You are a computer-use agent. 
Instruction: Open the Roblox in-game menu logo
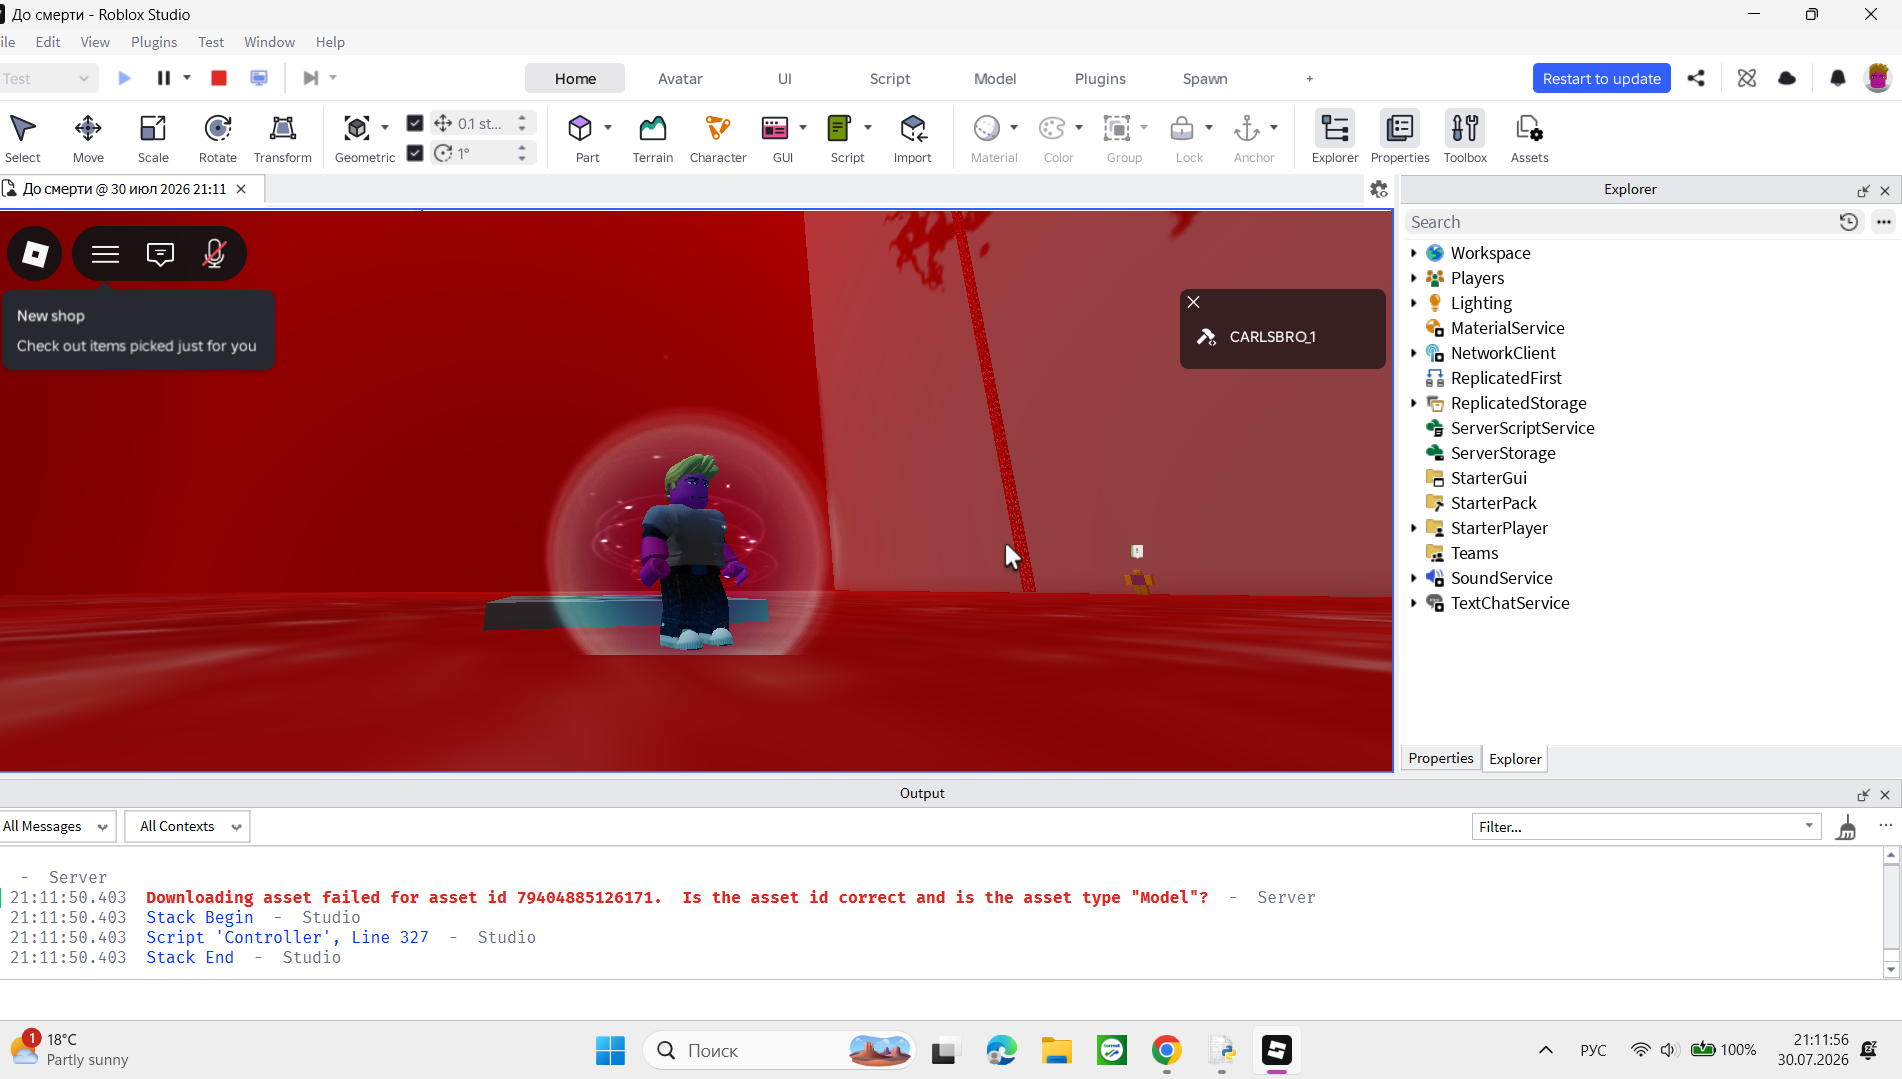(35, 254)
